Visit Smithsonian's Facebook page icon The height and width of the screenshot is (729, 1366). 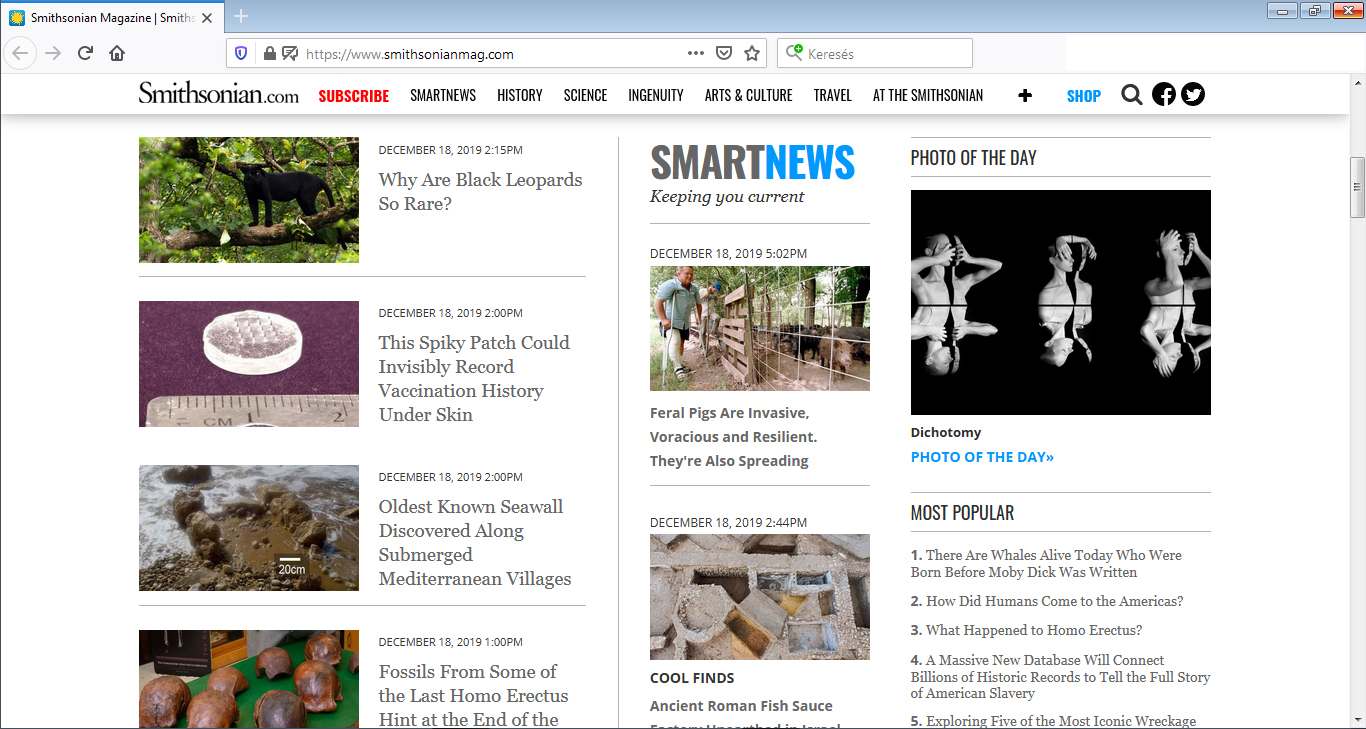[1164, 94]
